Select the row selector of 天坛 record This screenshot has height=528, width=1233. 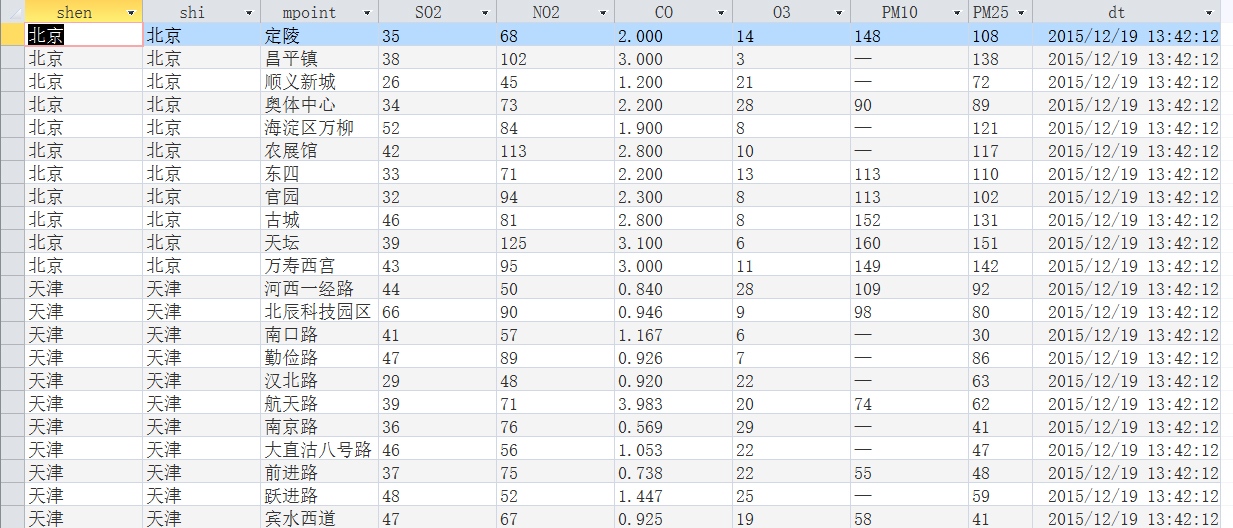click(12, 243)
